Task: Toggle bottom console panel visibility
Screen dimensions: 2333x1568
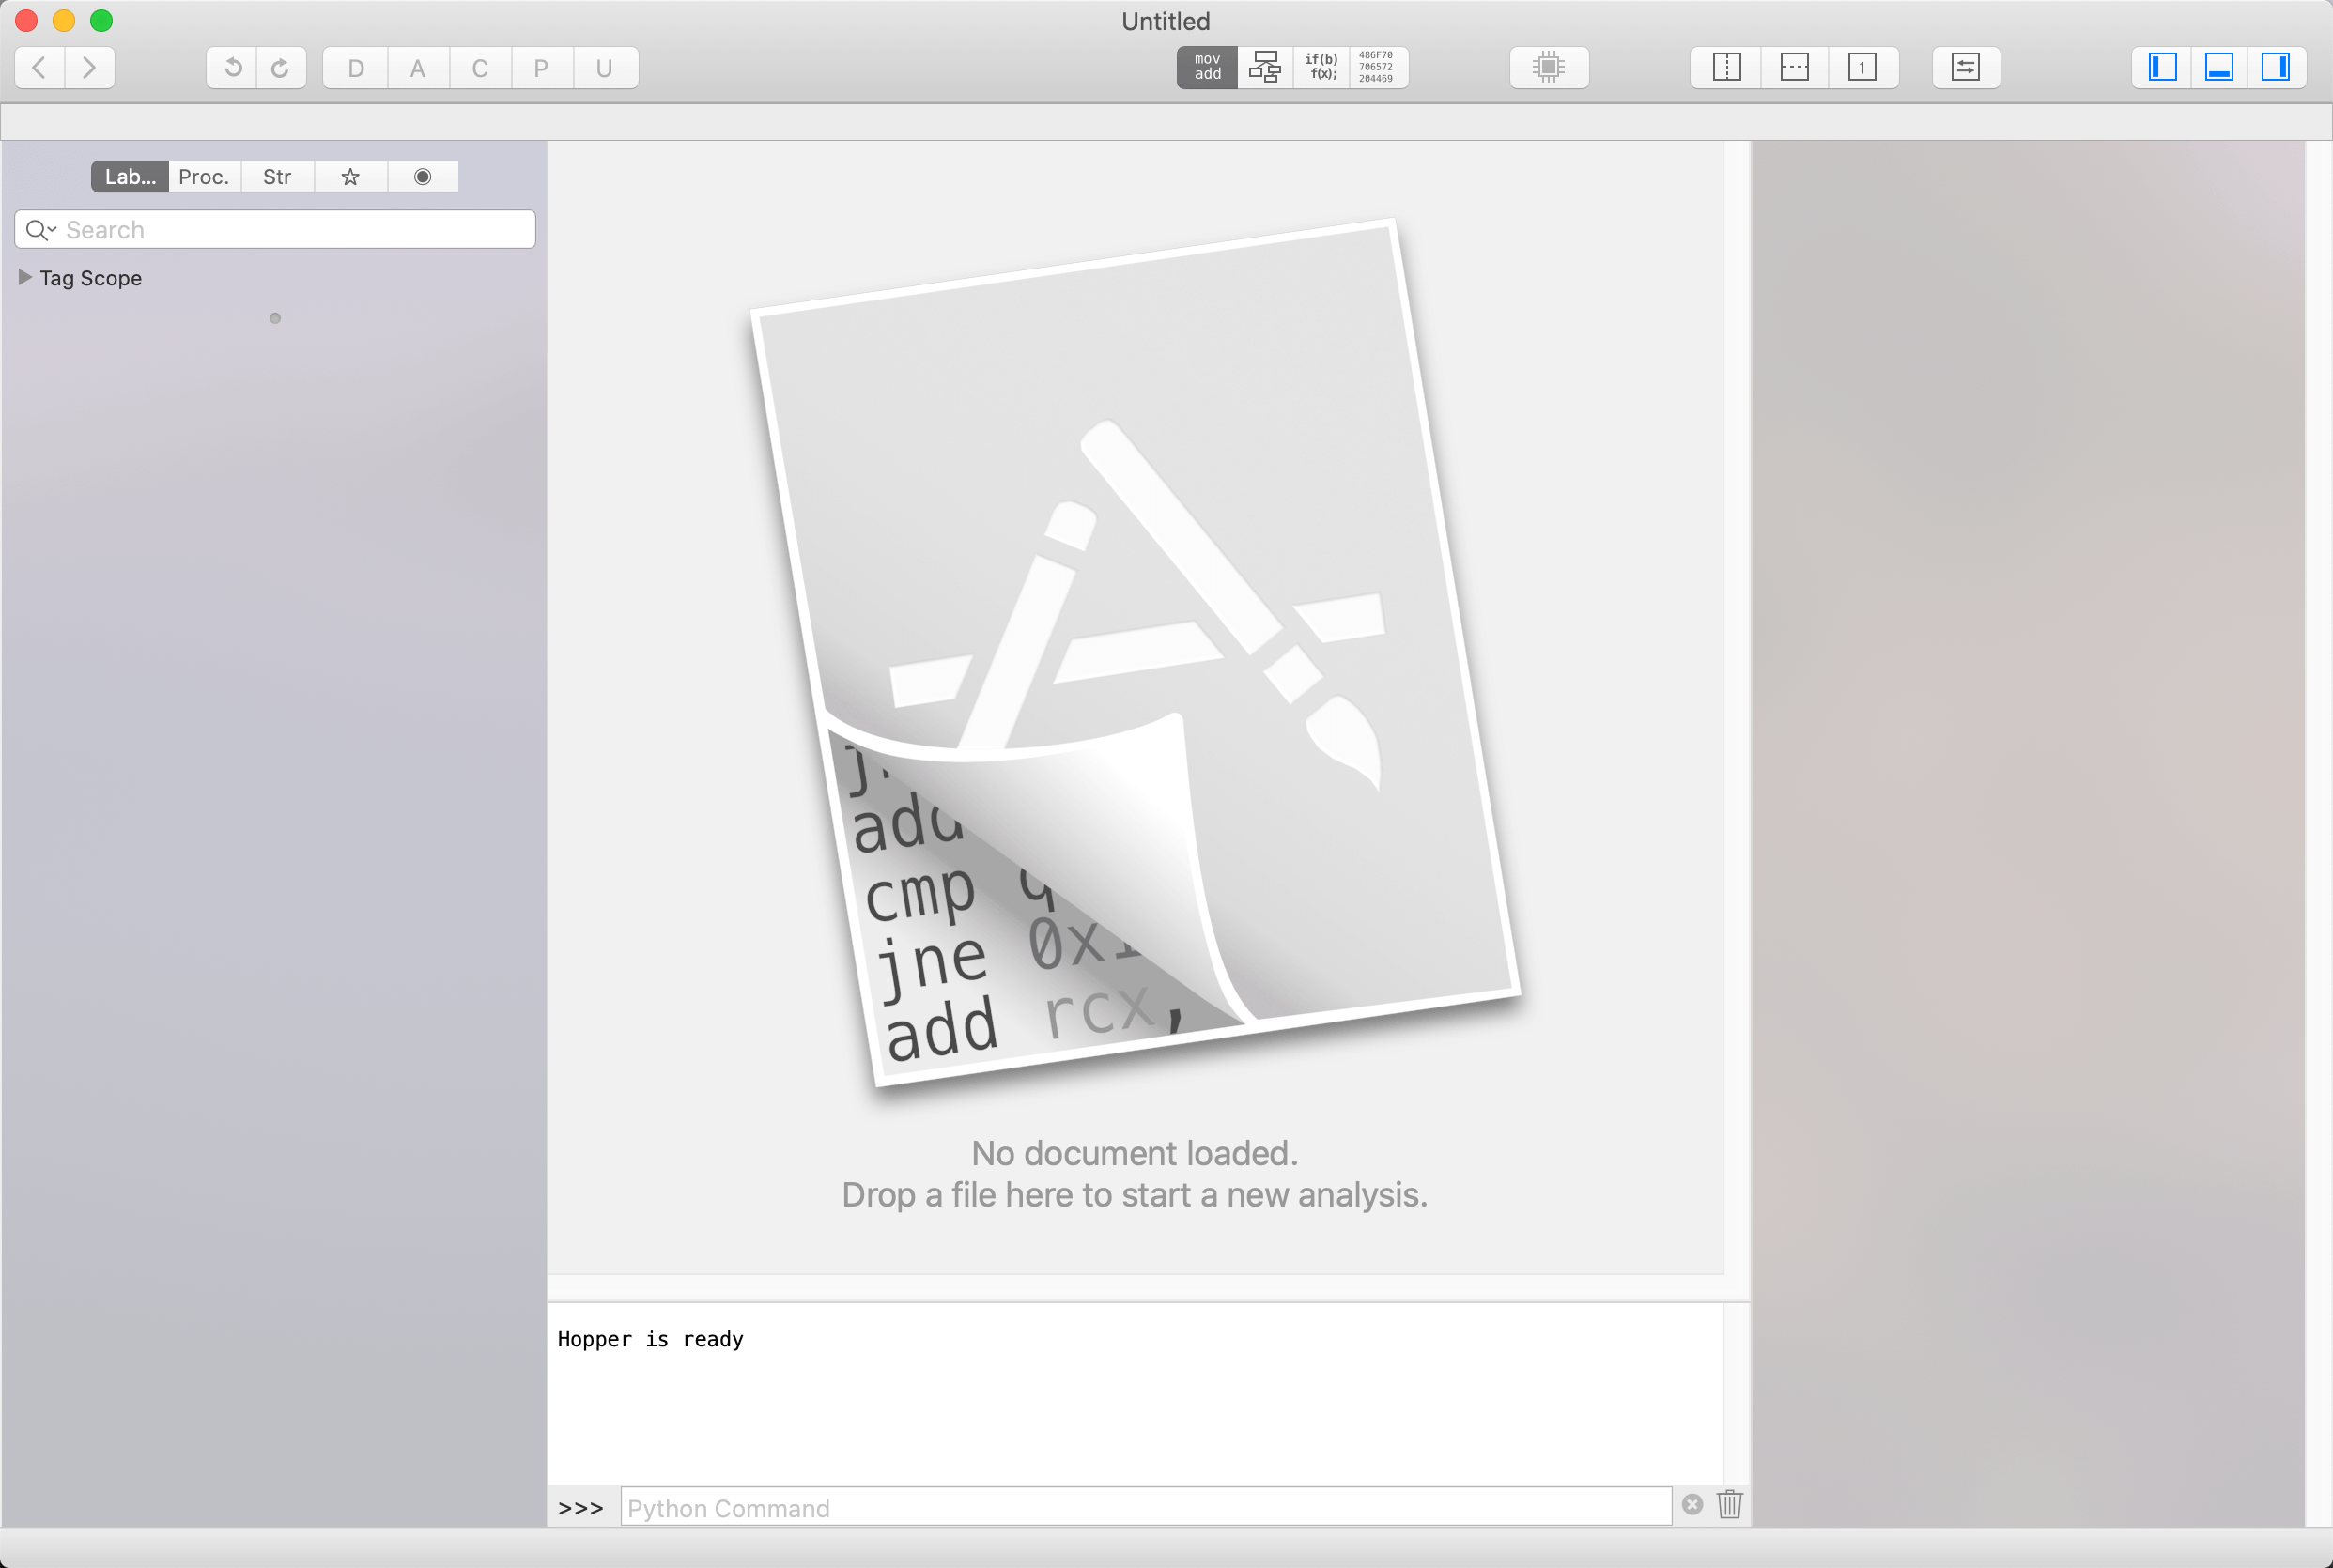Action: pyautogui.click(x=2219, y=67)
